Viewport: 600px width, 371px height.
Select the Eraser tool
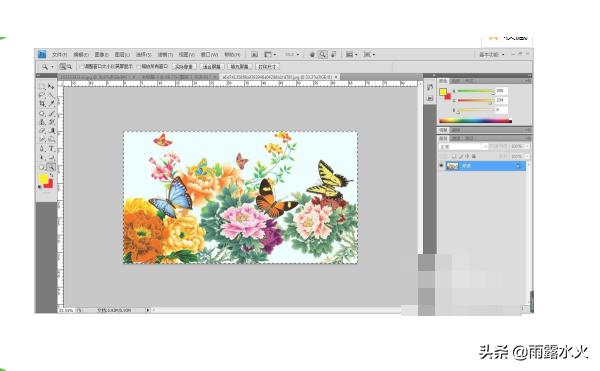click(x=41, y=131)
